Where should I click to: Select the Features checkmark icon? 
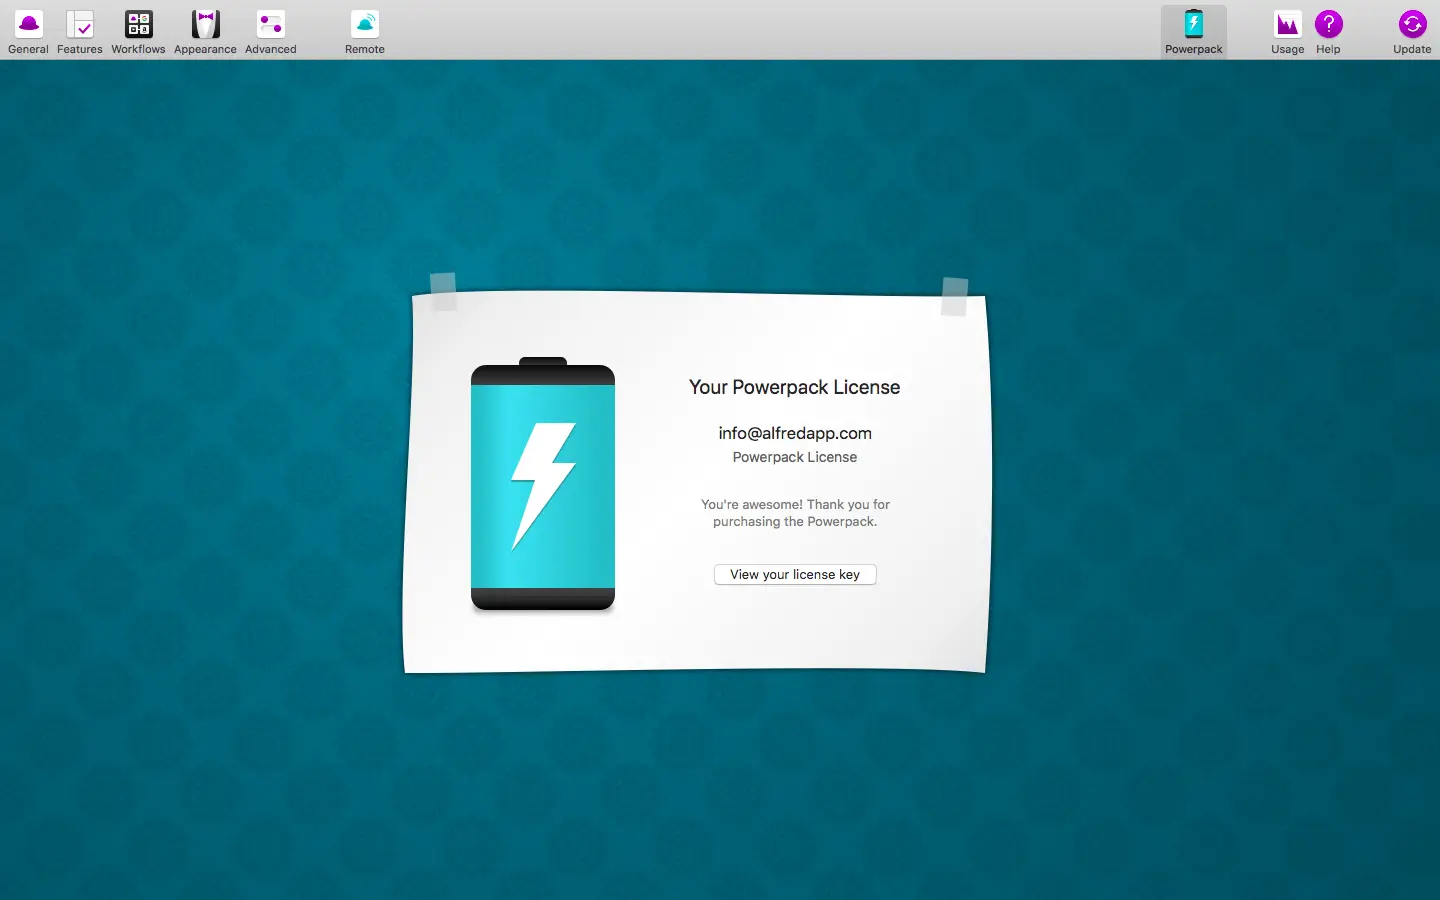pyautogui.click(x=80, y=24)
